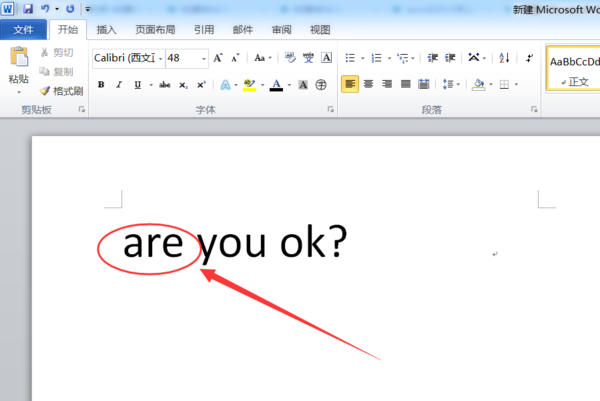600x401 pixels.
Task: Click the Save icon in quick access toolbar
Action: 28,8
